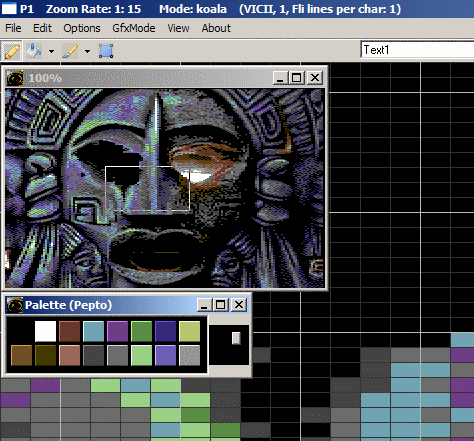Pick the white color swatch
This screenshot has height=441, width=474.
pos(45,331)
